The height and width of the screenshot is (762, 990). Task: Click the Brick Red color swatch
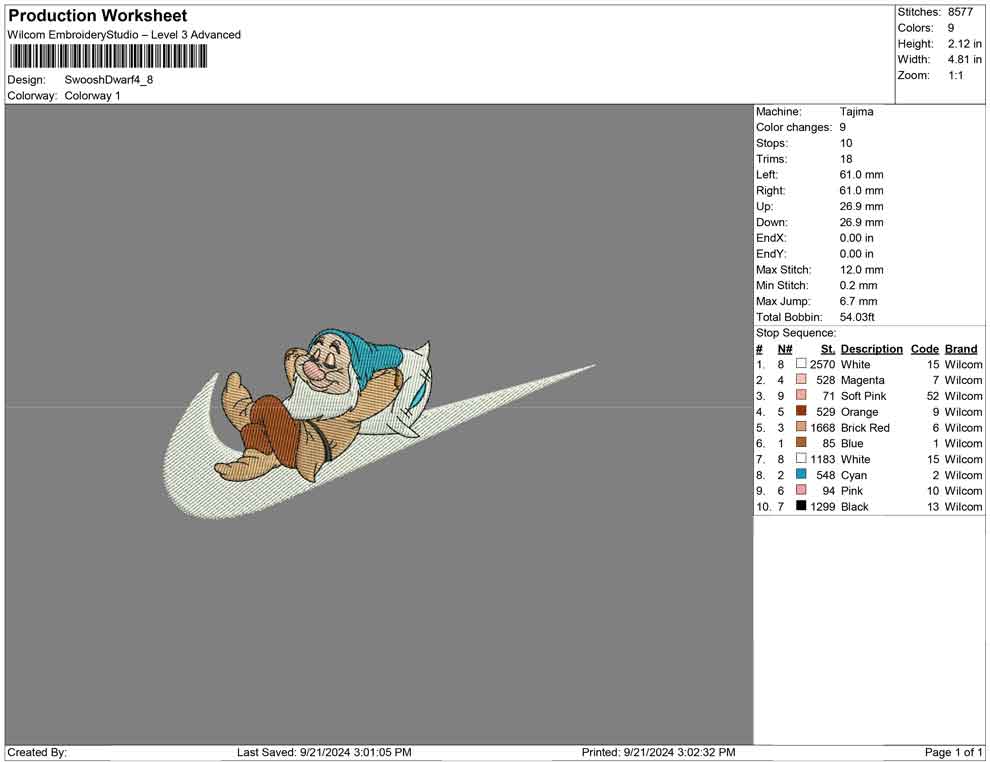pos(801,427)
